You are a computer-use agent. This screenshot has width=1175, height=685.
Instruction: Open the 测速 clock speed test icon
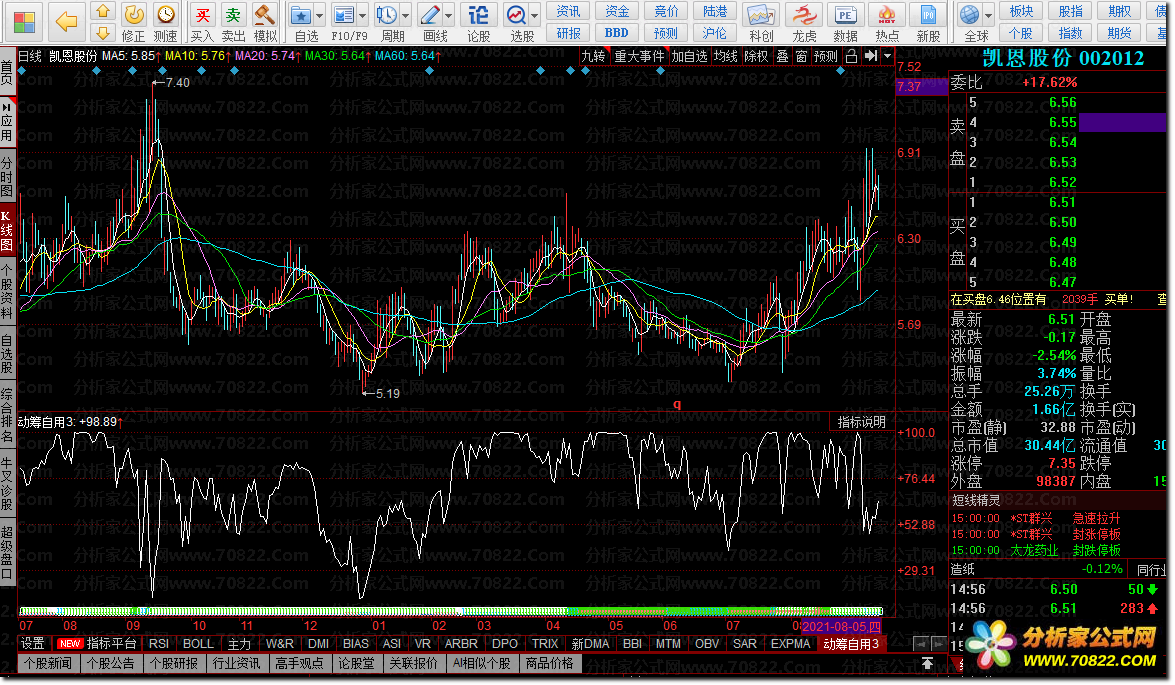[166, 14]
